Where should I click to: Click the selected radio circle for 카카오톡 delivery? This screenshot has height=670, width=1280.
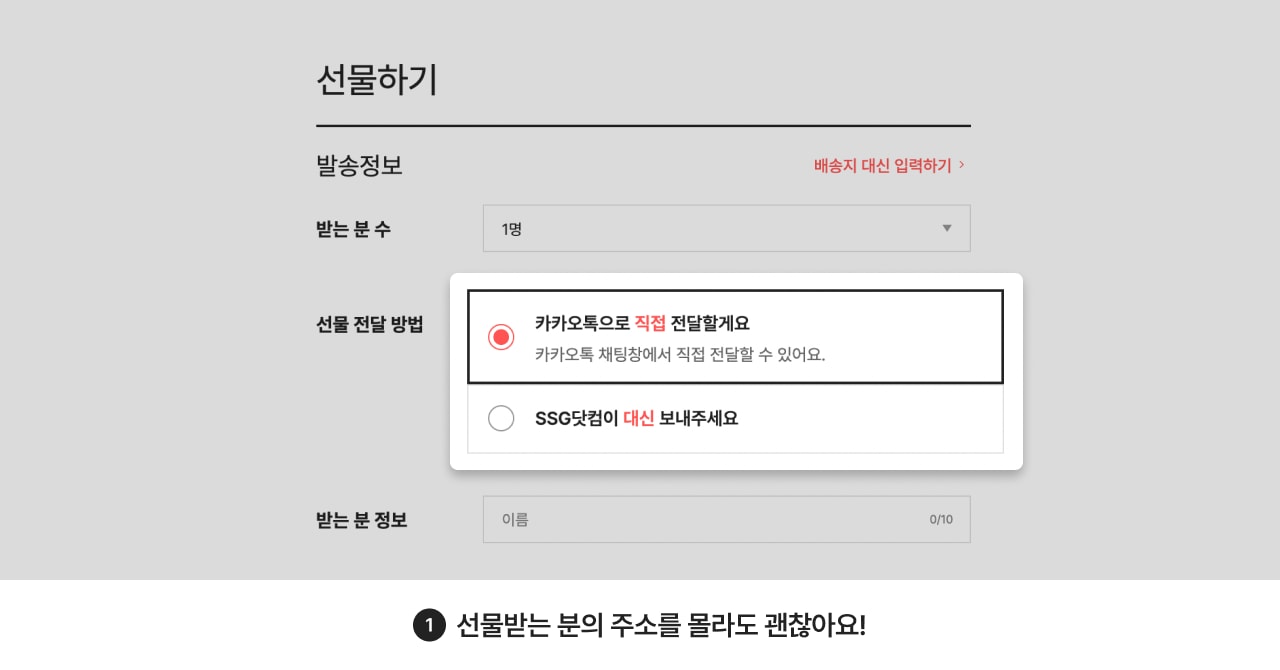[501, 337]
